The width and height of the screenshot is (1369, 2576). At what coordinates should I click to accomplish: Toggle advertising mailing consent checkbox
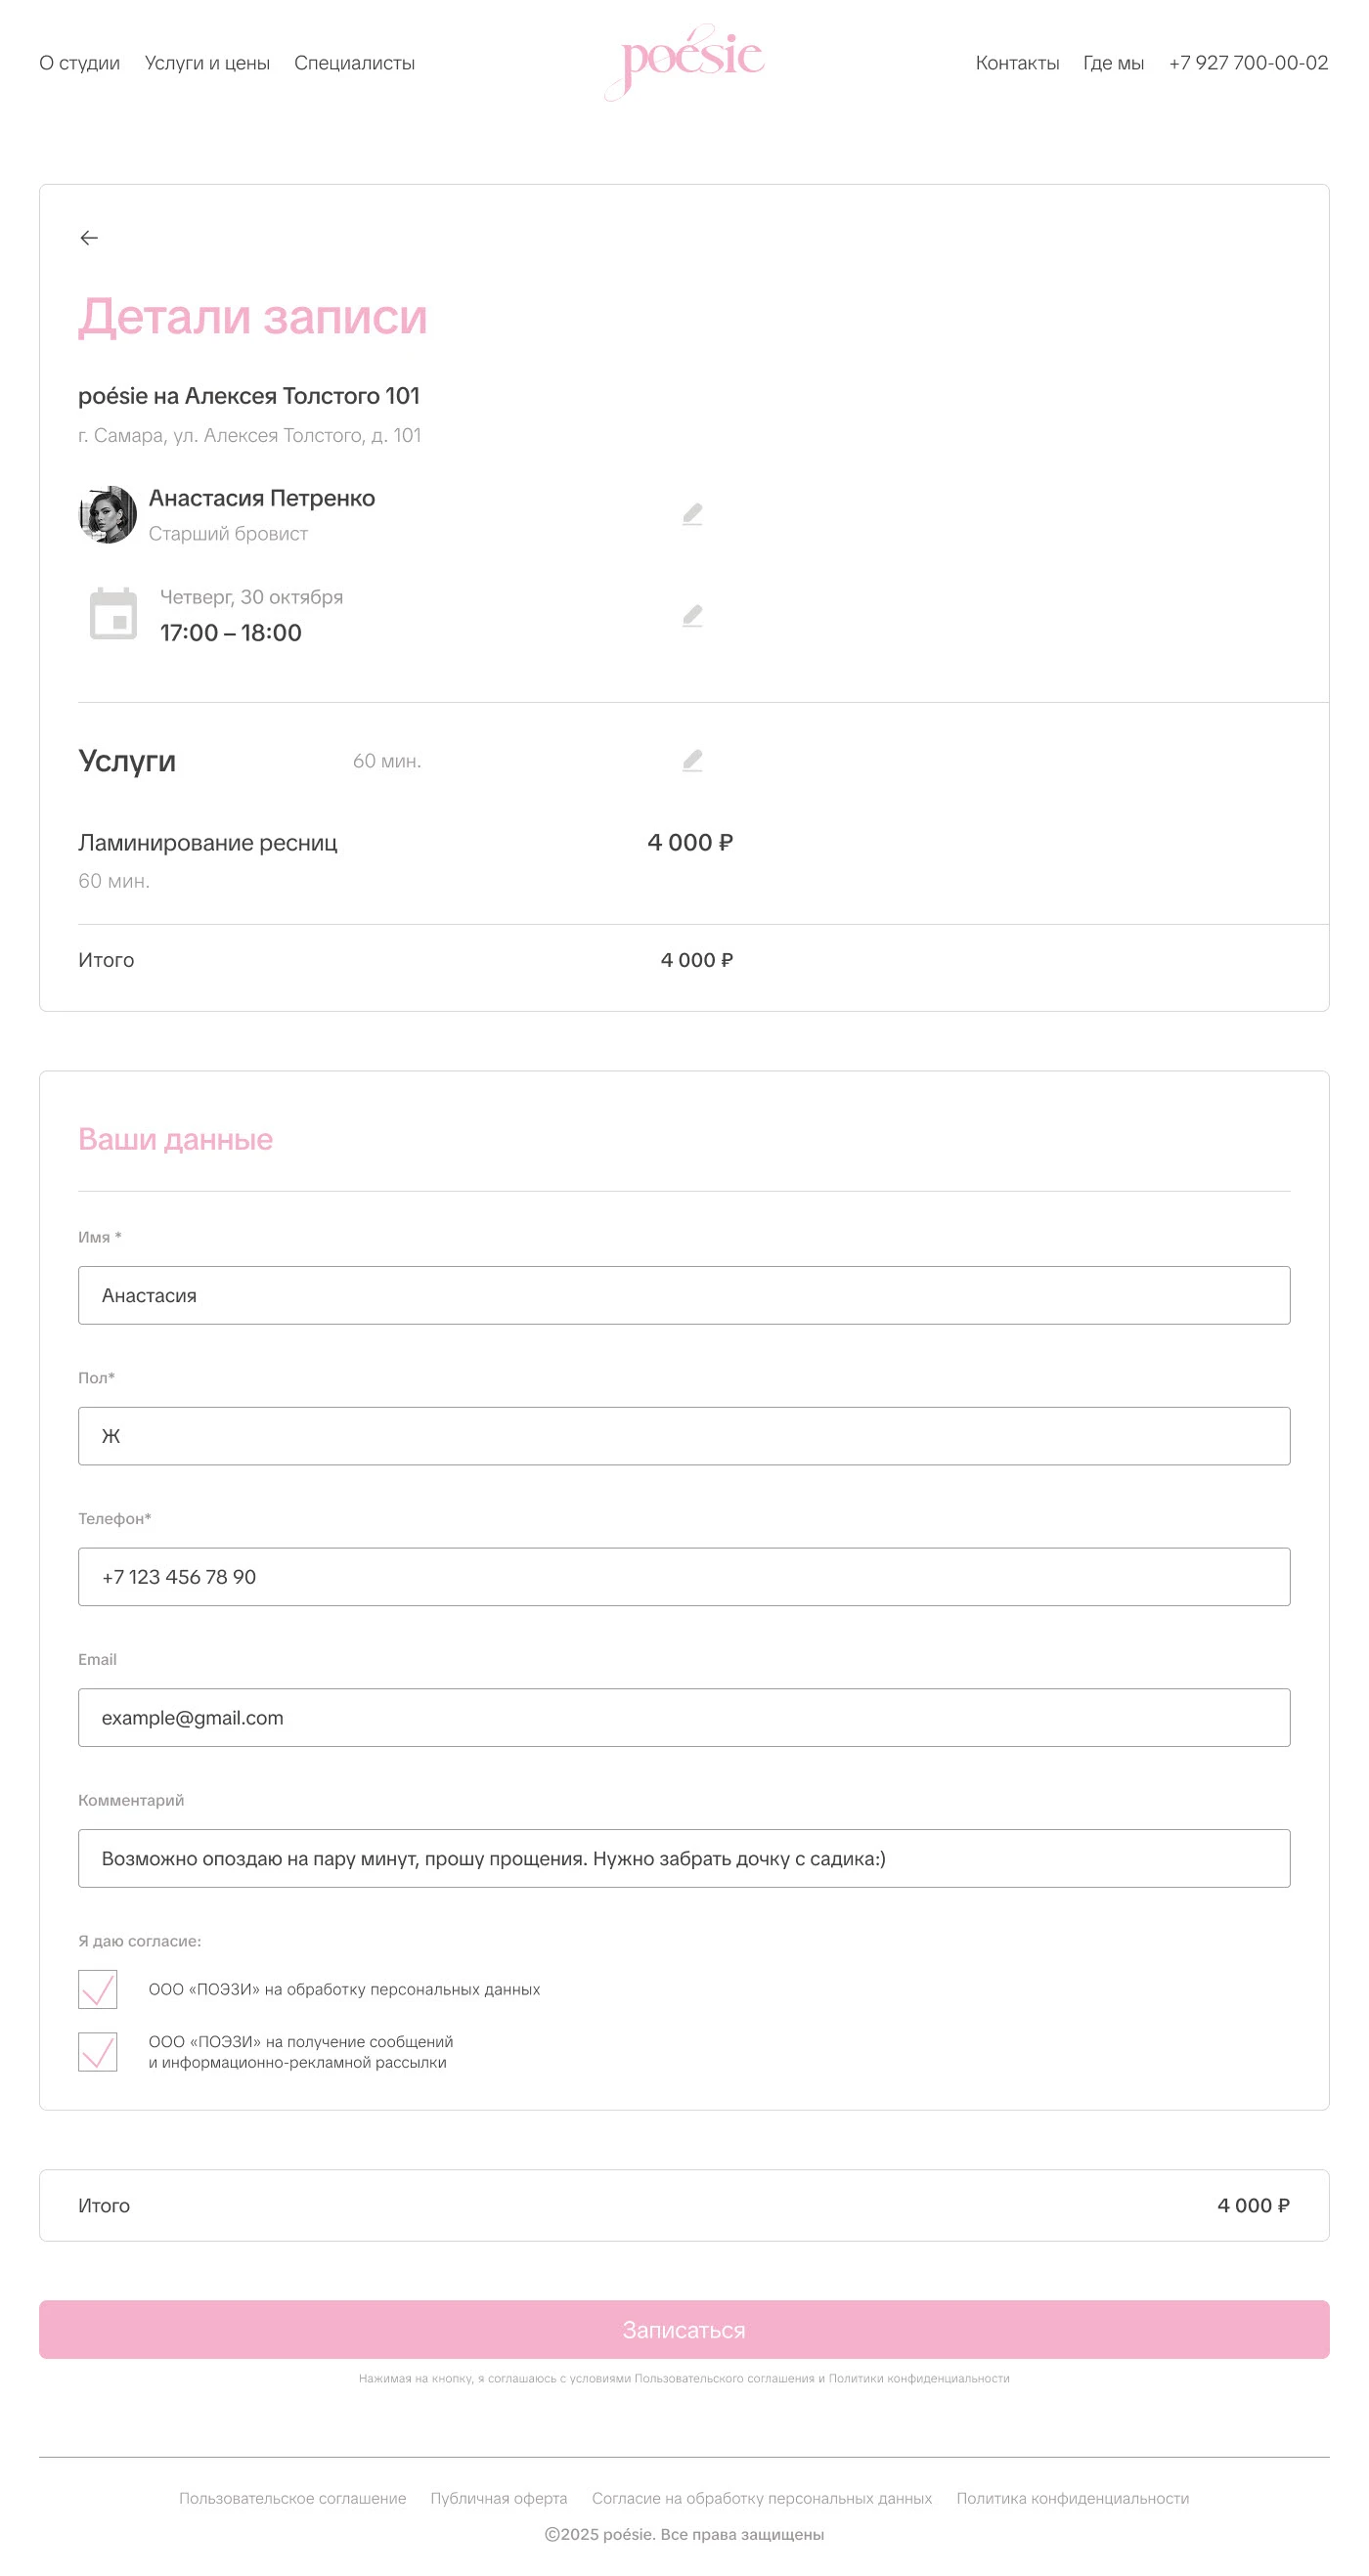[98, 2051]
